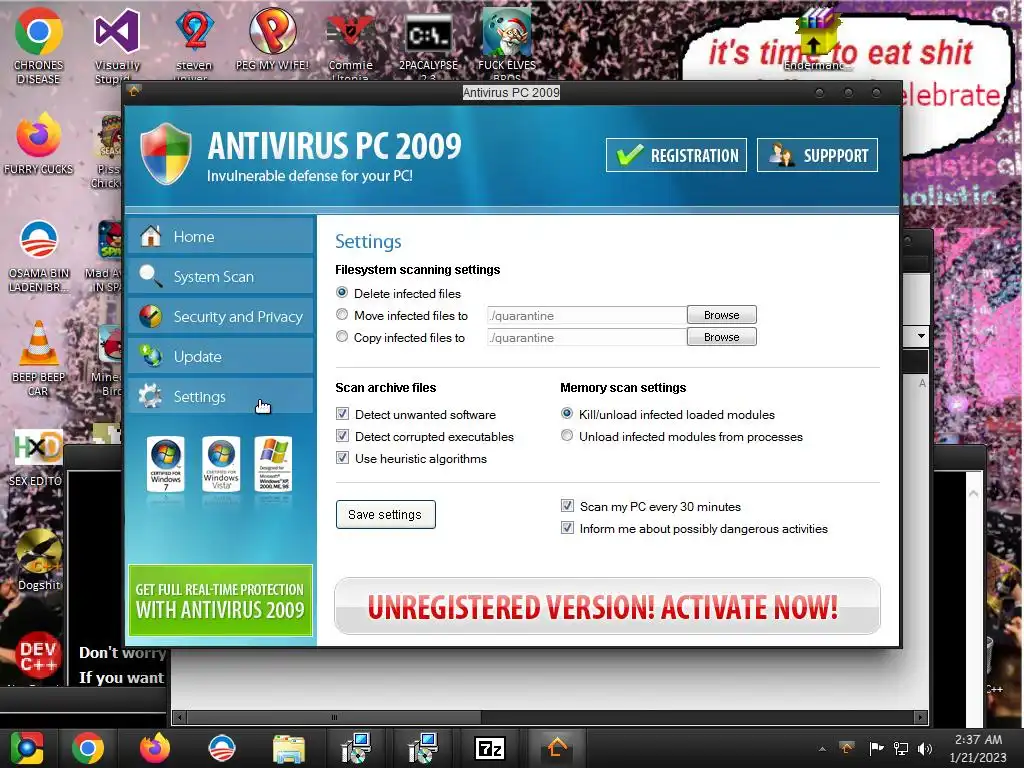This screenshot has width=1024, height=768.
Task: Click the Certified for Windows 7 badge
Action: tap(166, 464)
